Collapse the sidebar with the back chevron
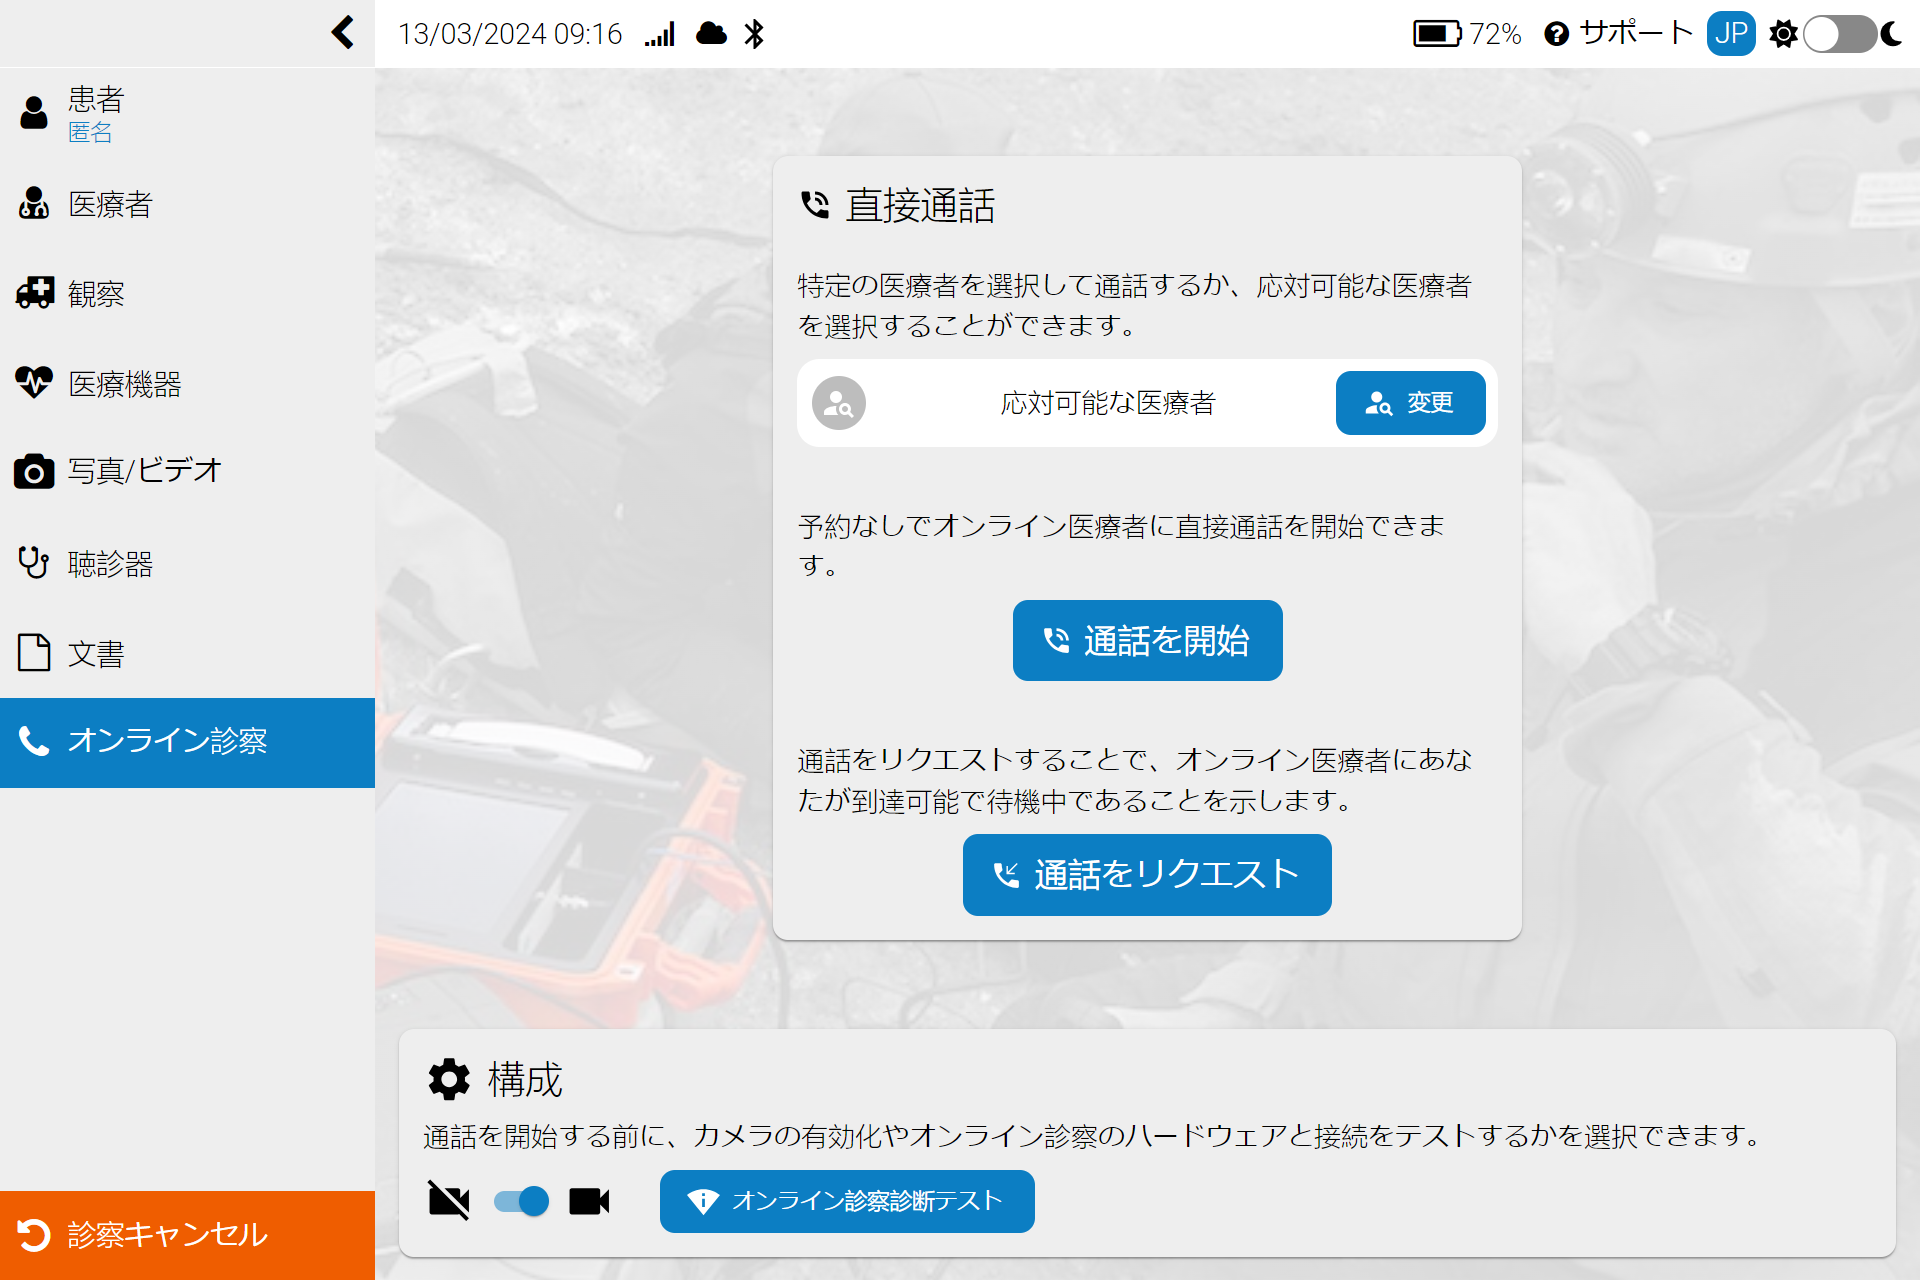Image resolution: width=1920 pixels, height=1280 pixels. (343, 33)
